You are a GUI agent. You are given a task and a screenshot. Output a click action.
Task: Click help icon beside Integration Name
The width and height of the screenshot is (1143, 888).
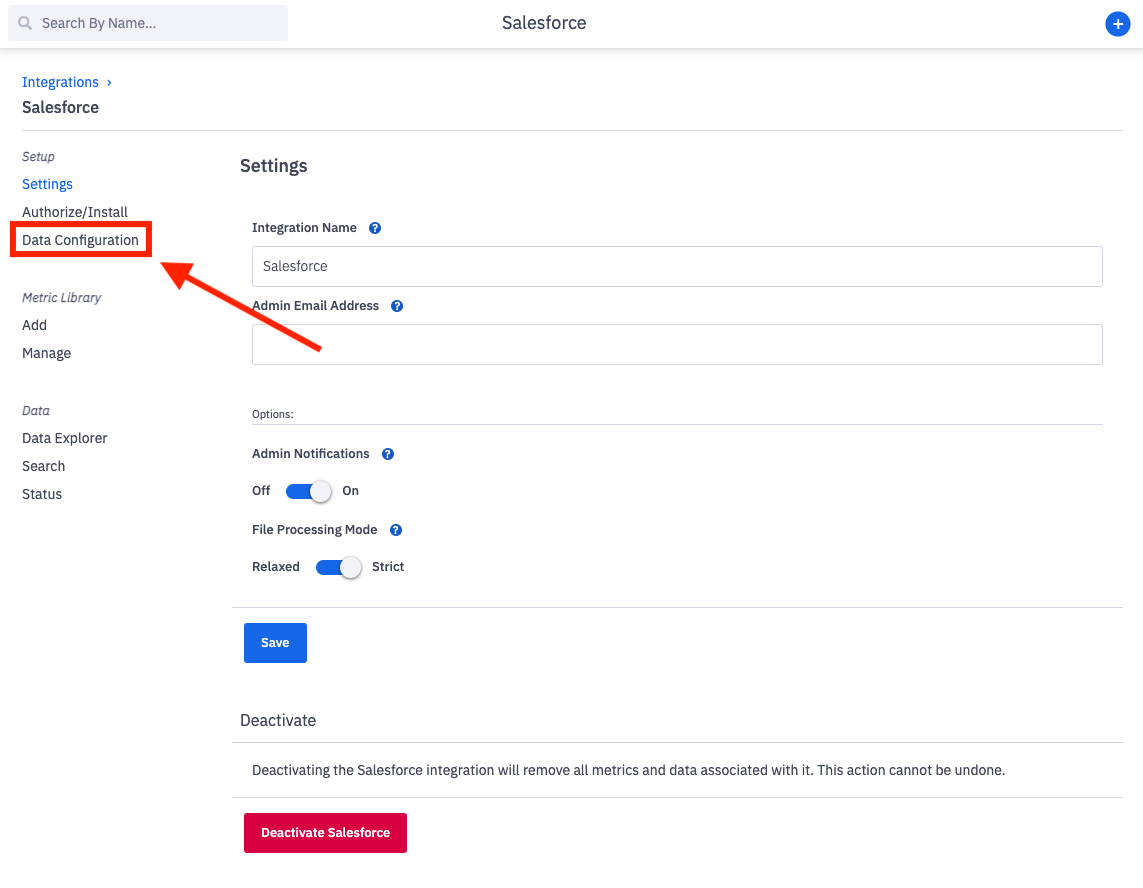pos(375,228)
